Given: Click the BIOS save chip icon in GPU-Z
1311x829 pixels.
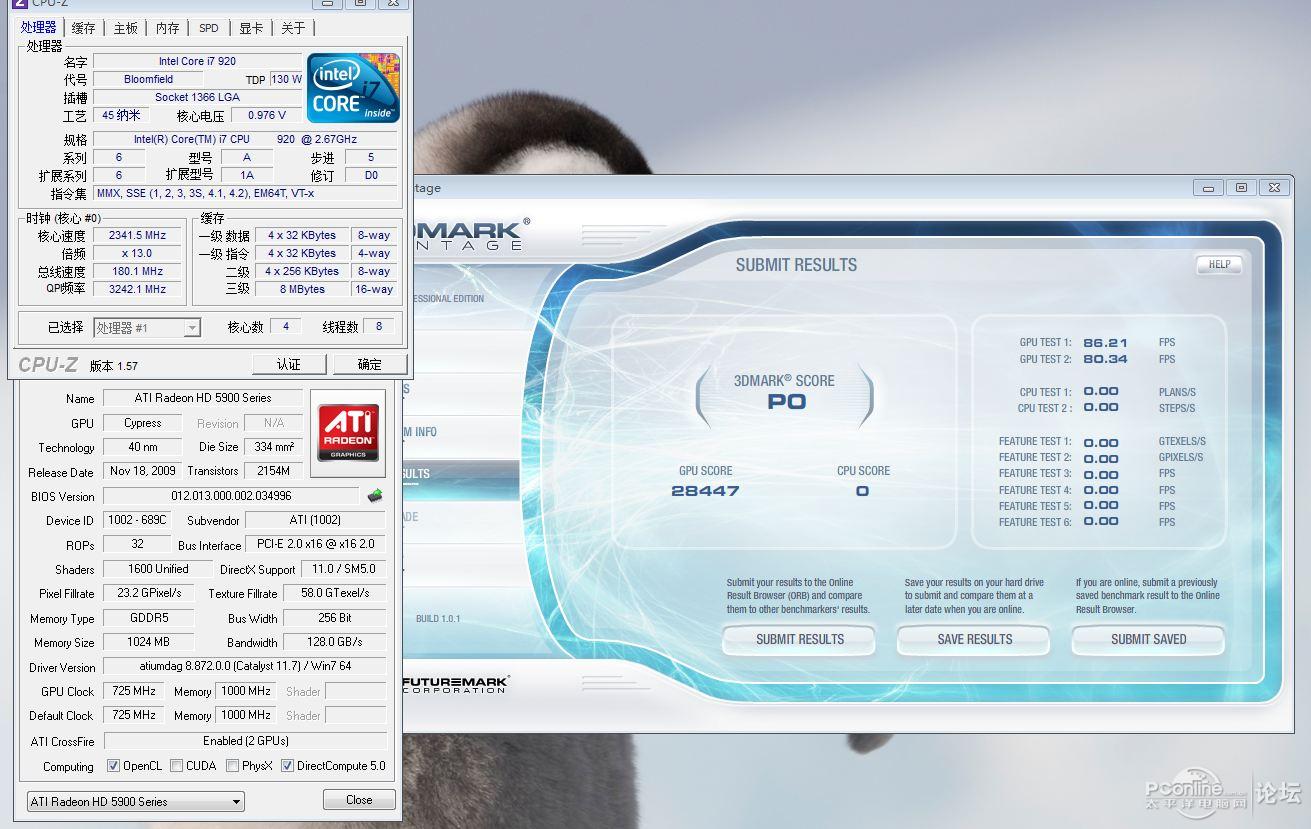Looking at the screenshot, I should pyautogui.click(x=375, y=496).
